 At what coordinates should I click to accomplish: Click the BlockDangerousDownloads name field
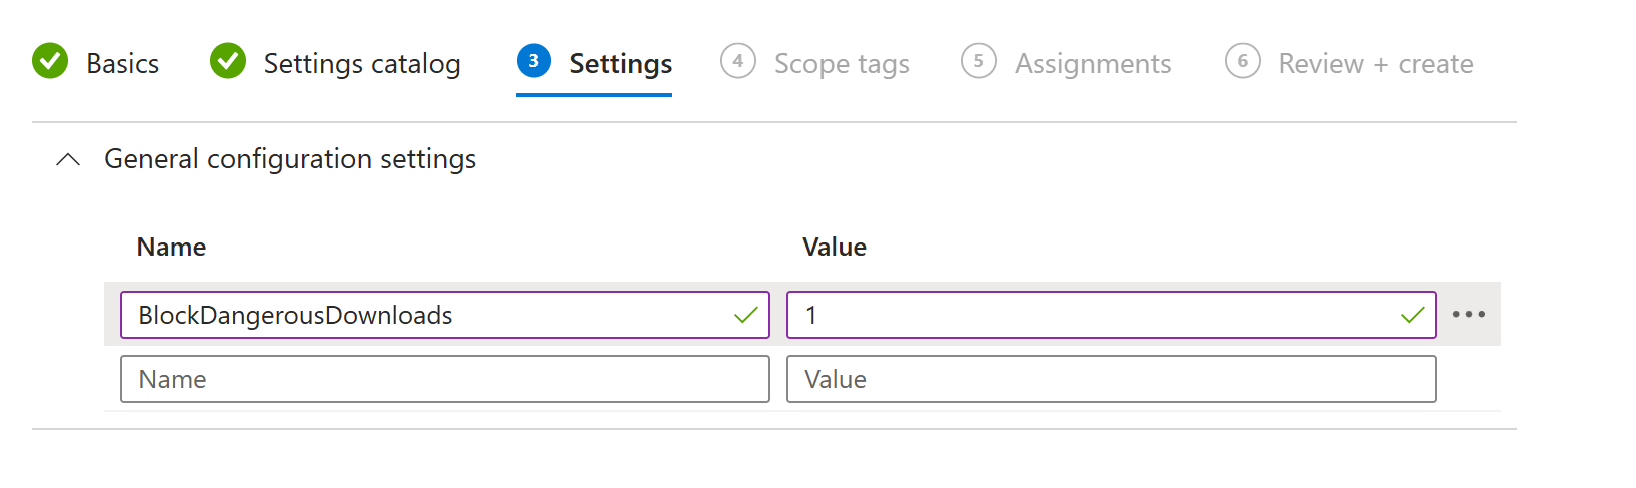pos(445,315)
